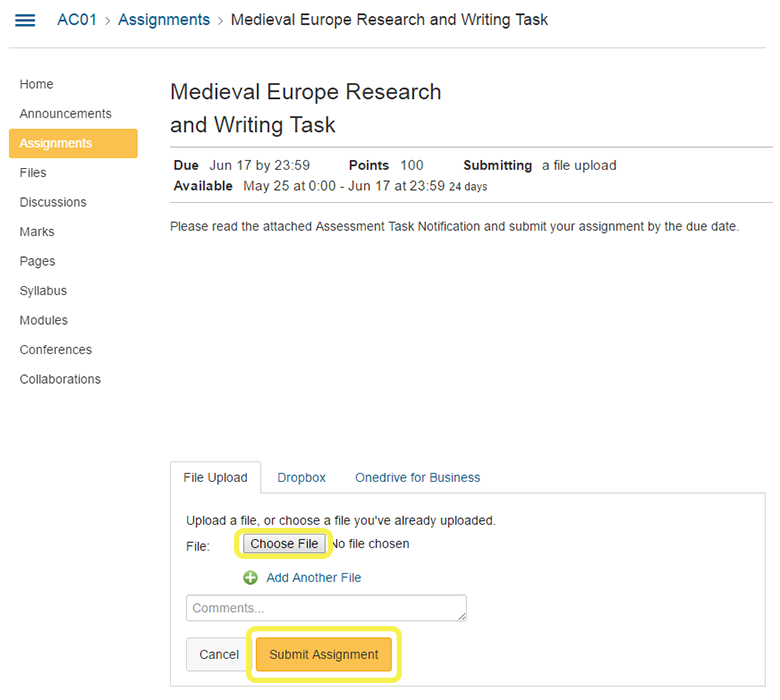
Task: Click inside the Comments text box
Action: coord(326,608)
